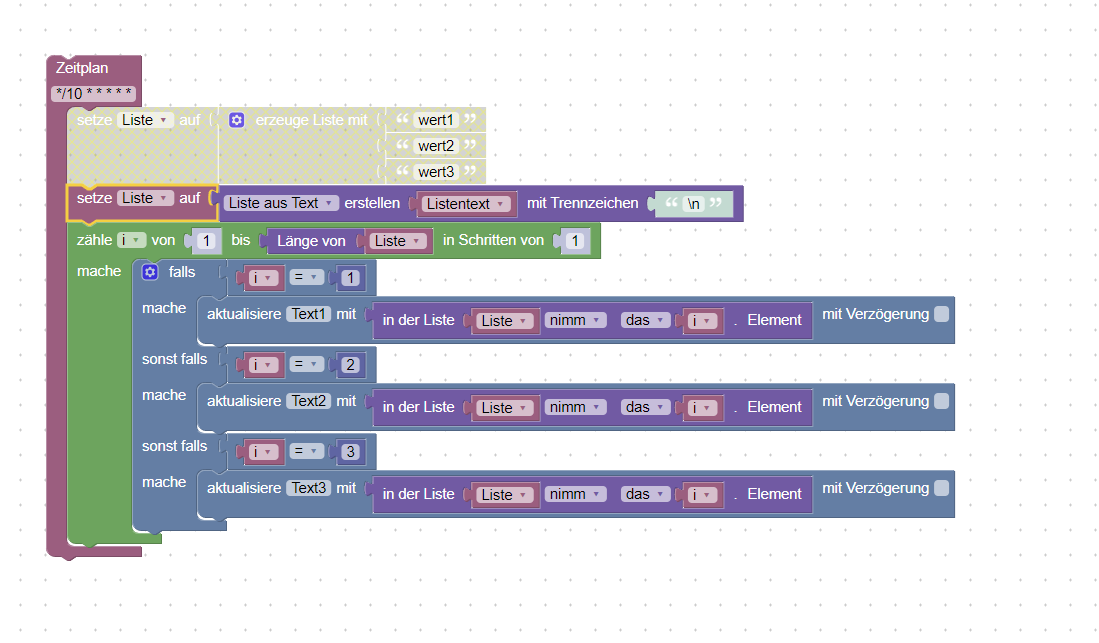Open the 'nimm' dropdown in the Text3 row
Screen dimensions: 1099x643
[x=575, y=494]
